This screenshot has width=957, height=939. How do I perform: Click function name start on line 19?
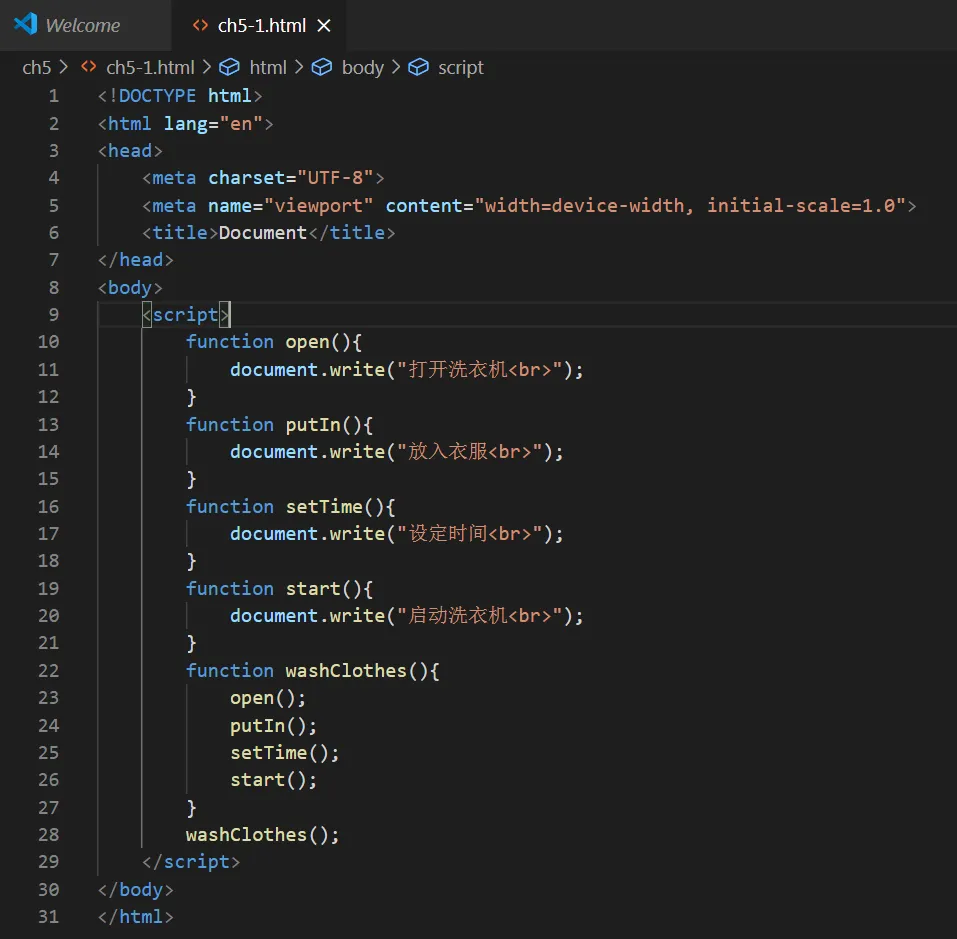coord(313,589)
